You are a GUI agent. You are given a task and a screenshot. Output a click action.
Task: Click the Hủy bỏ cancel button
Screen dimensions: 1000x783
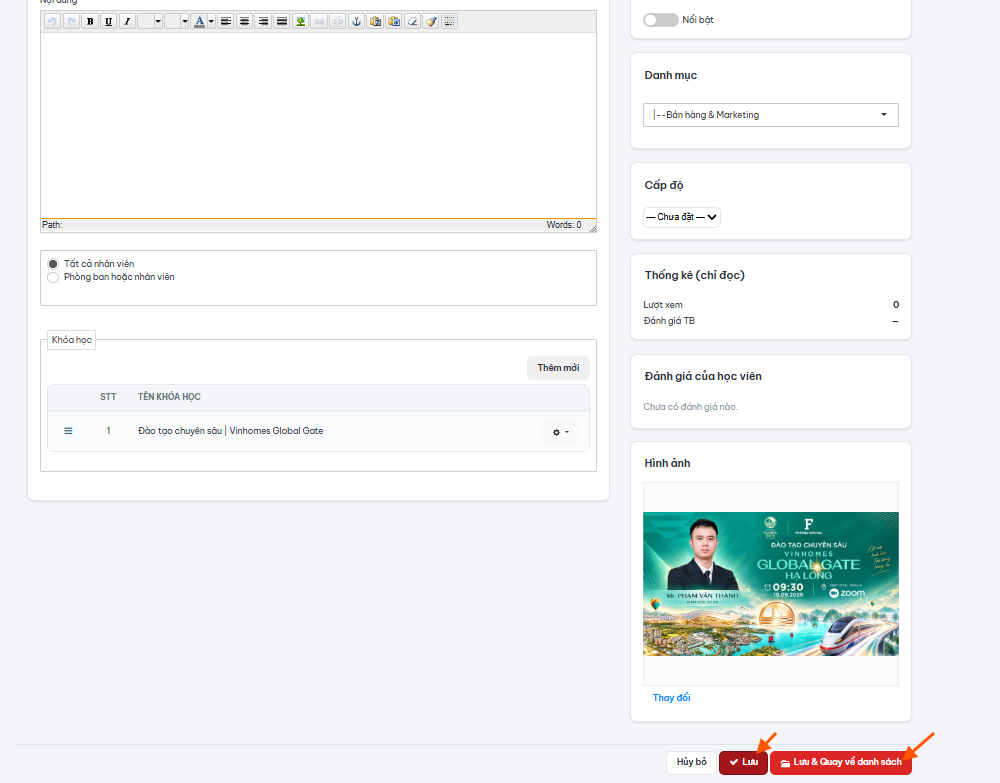pyautogui.click(x=691, y=762)
